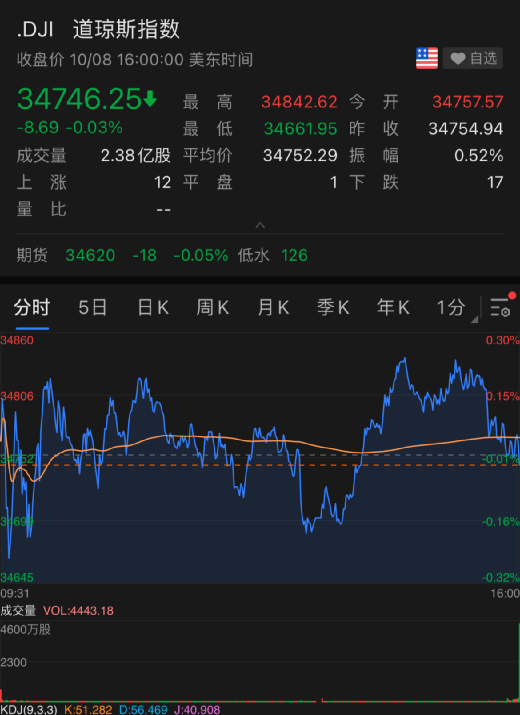Click the -0.32% axis label

point(501,578)
